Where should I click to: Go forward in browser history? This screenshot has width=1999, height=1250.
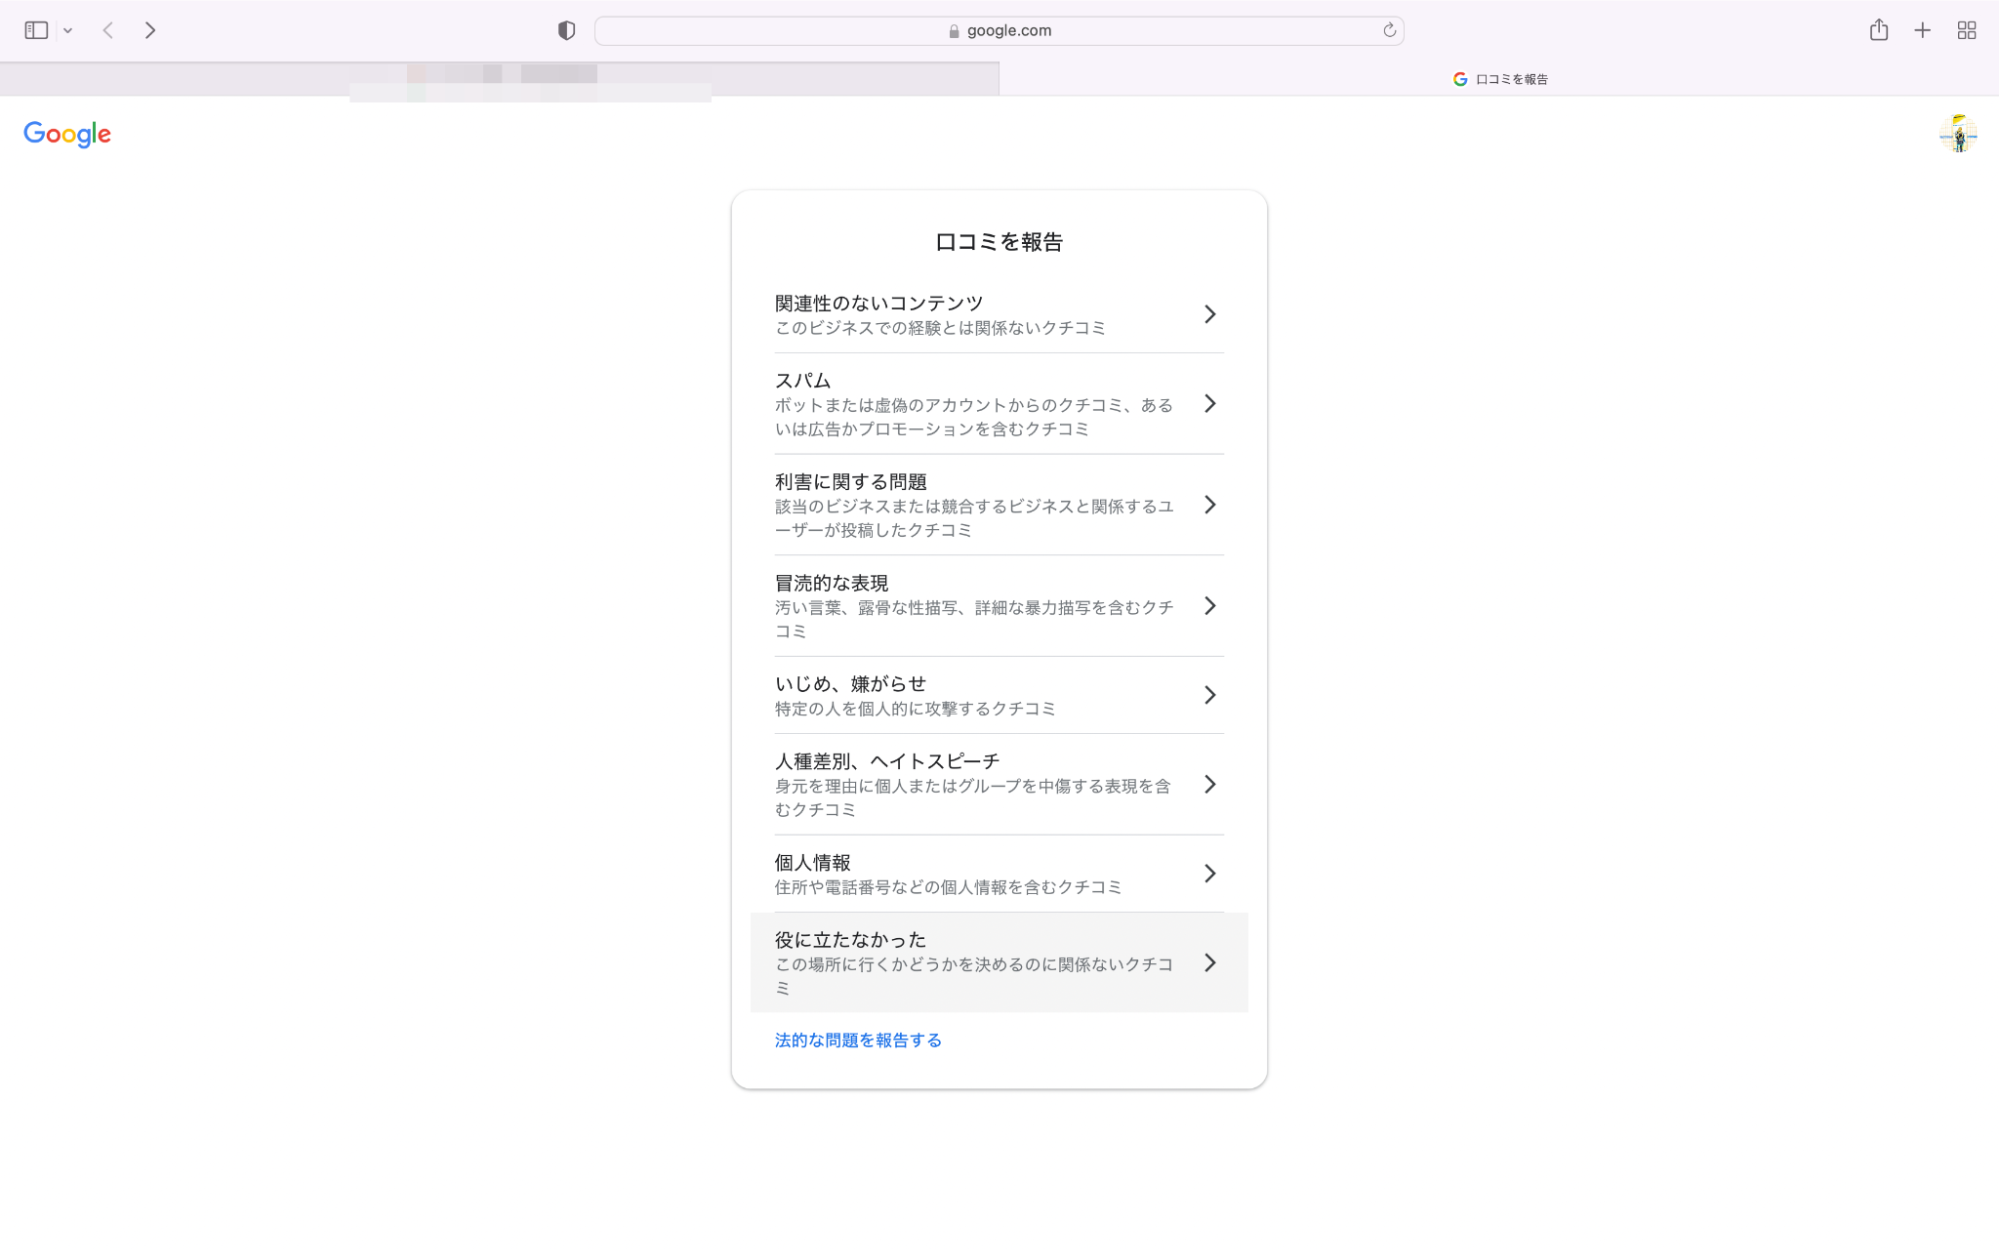point(150,30)
